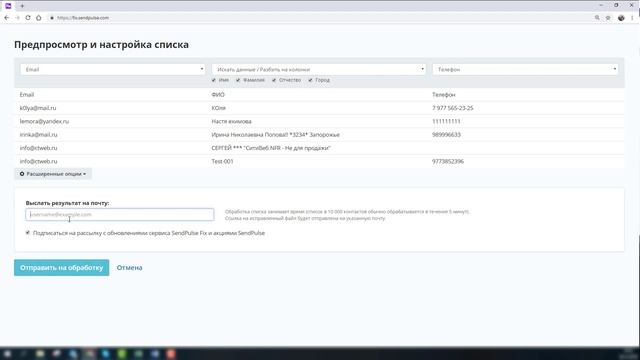Open the Windows Start button
The width and height of the screenshot is (640, 360).
point(7,353)
